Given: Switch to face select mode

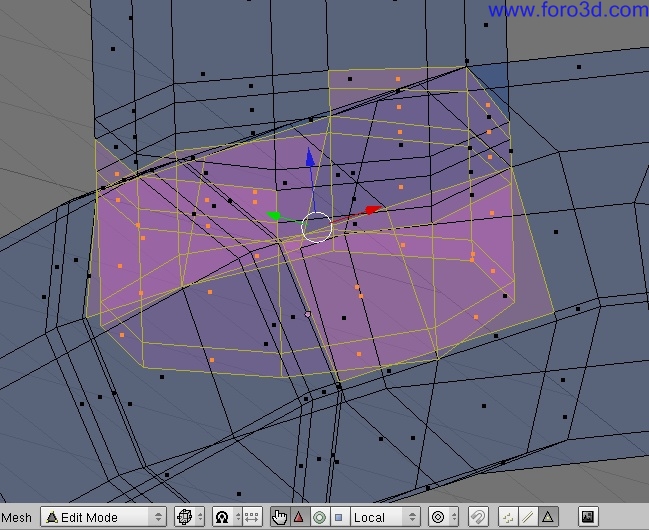Looking at the screenshot, I should [548, 517].
